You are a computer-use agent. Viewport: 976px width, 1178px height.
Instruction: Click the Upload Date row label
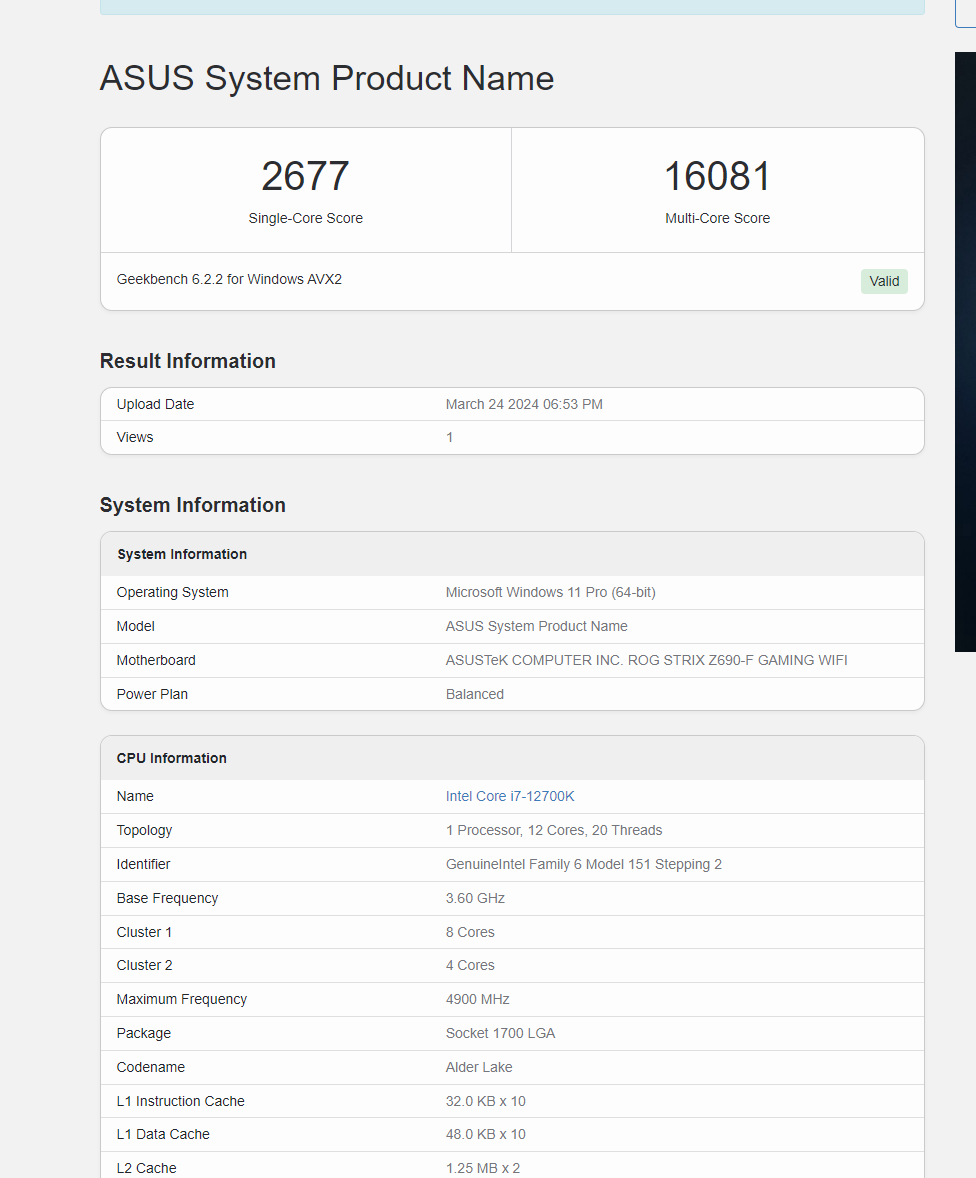(155, 404)
